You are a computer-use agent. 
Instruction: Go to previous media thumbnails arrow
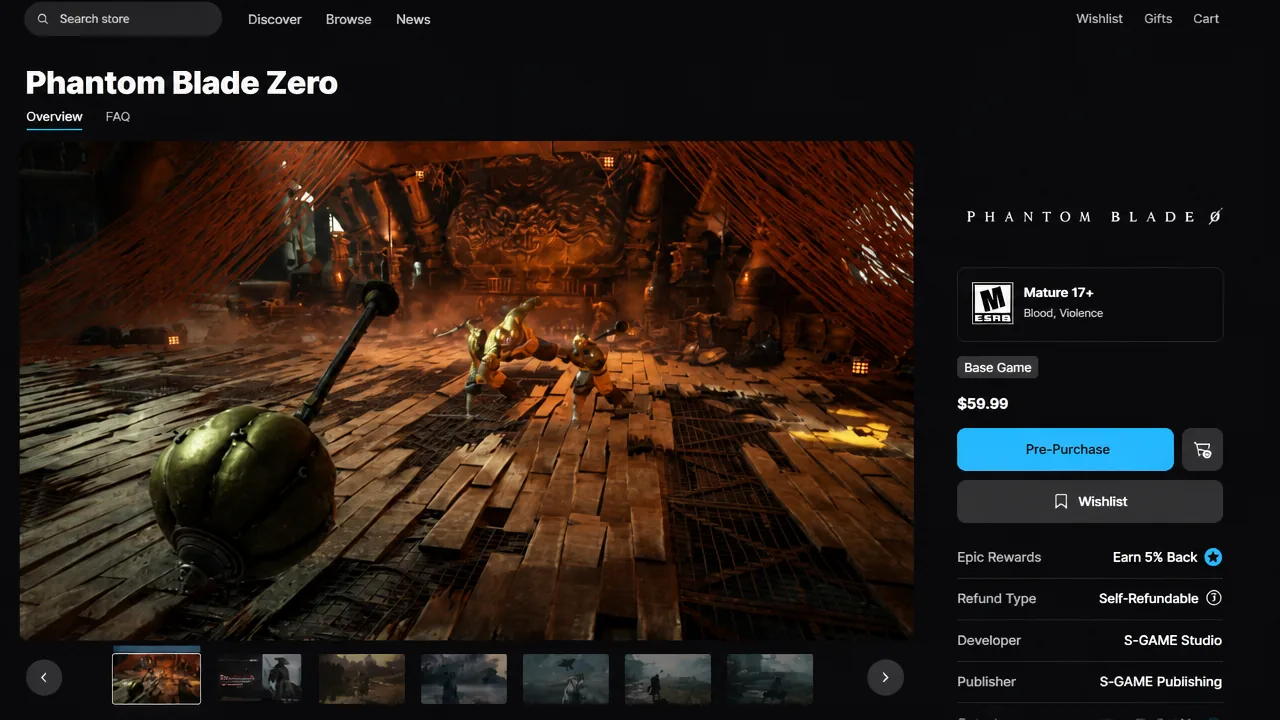pyautogui.click(x=44, y=677)
